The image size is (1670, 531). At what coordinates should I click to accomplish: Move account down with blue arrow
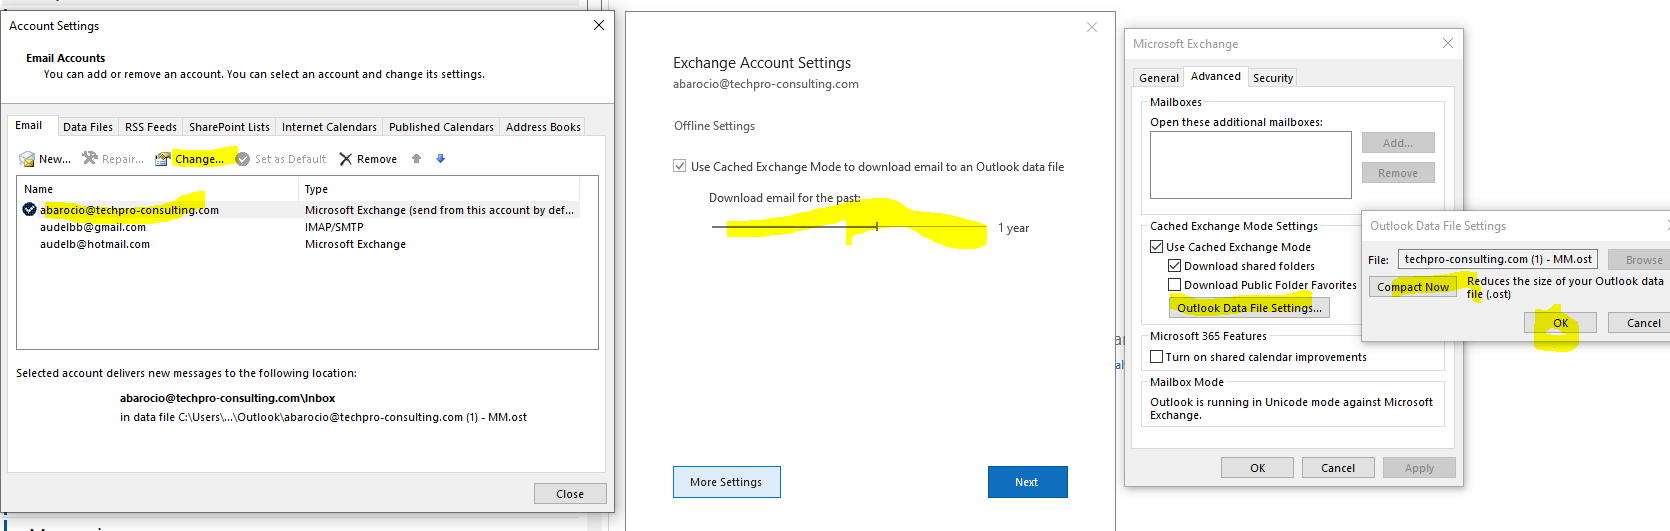coord(440,159)
